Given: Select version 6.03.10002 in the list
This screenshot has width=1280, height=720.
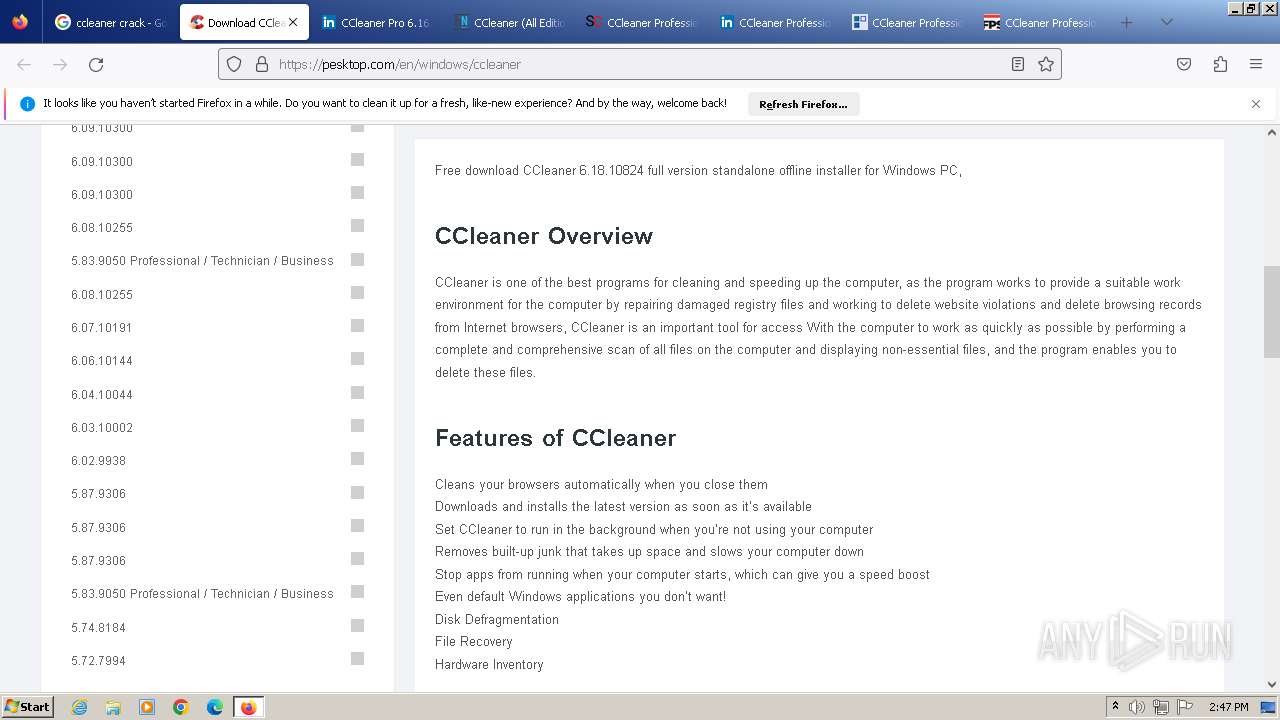Looking at the screenshot, I should [102, 428].
